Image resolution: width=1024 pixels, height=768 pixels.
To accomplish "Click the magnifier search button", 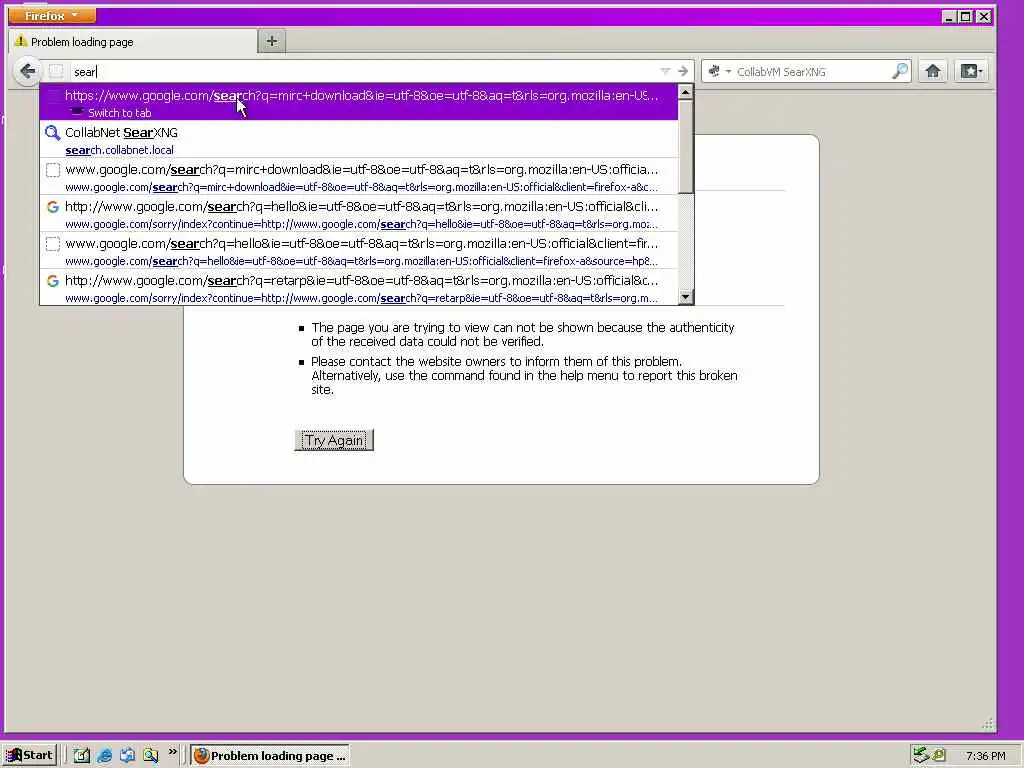I will click(x=900, y=71).
